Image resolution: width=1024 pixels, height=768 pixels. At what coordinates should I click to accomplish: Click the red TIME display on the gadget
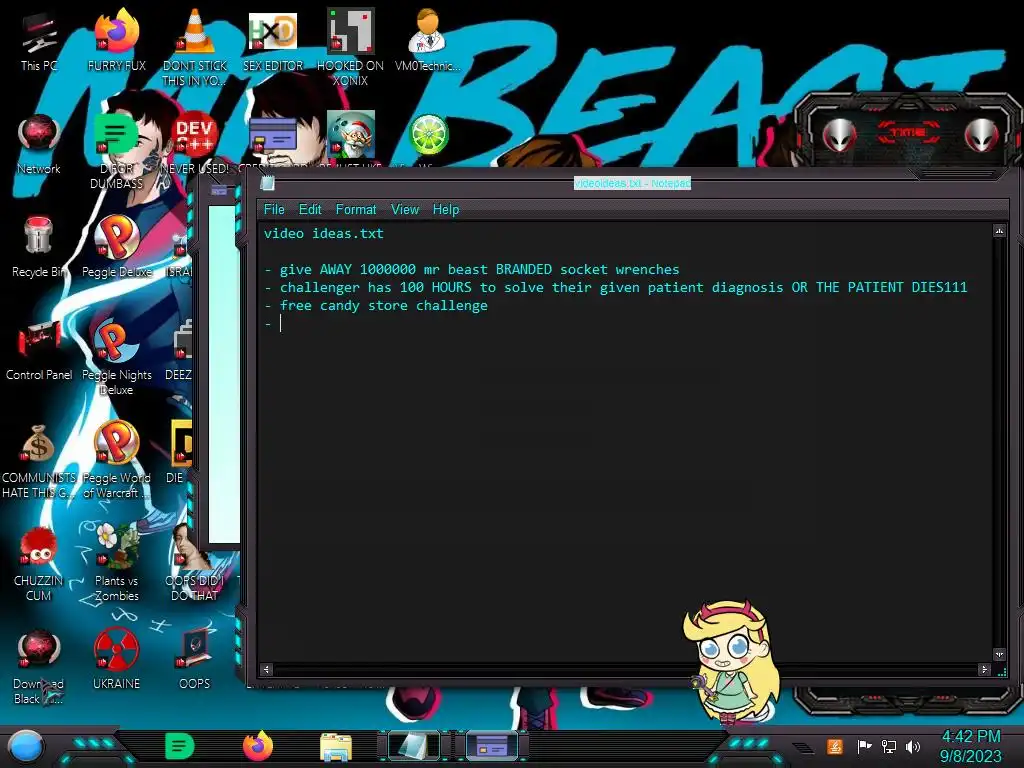[x=908, y=133]
